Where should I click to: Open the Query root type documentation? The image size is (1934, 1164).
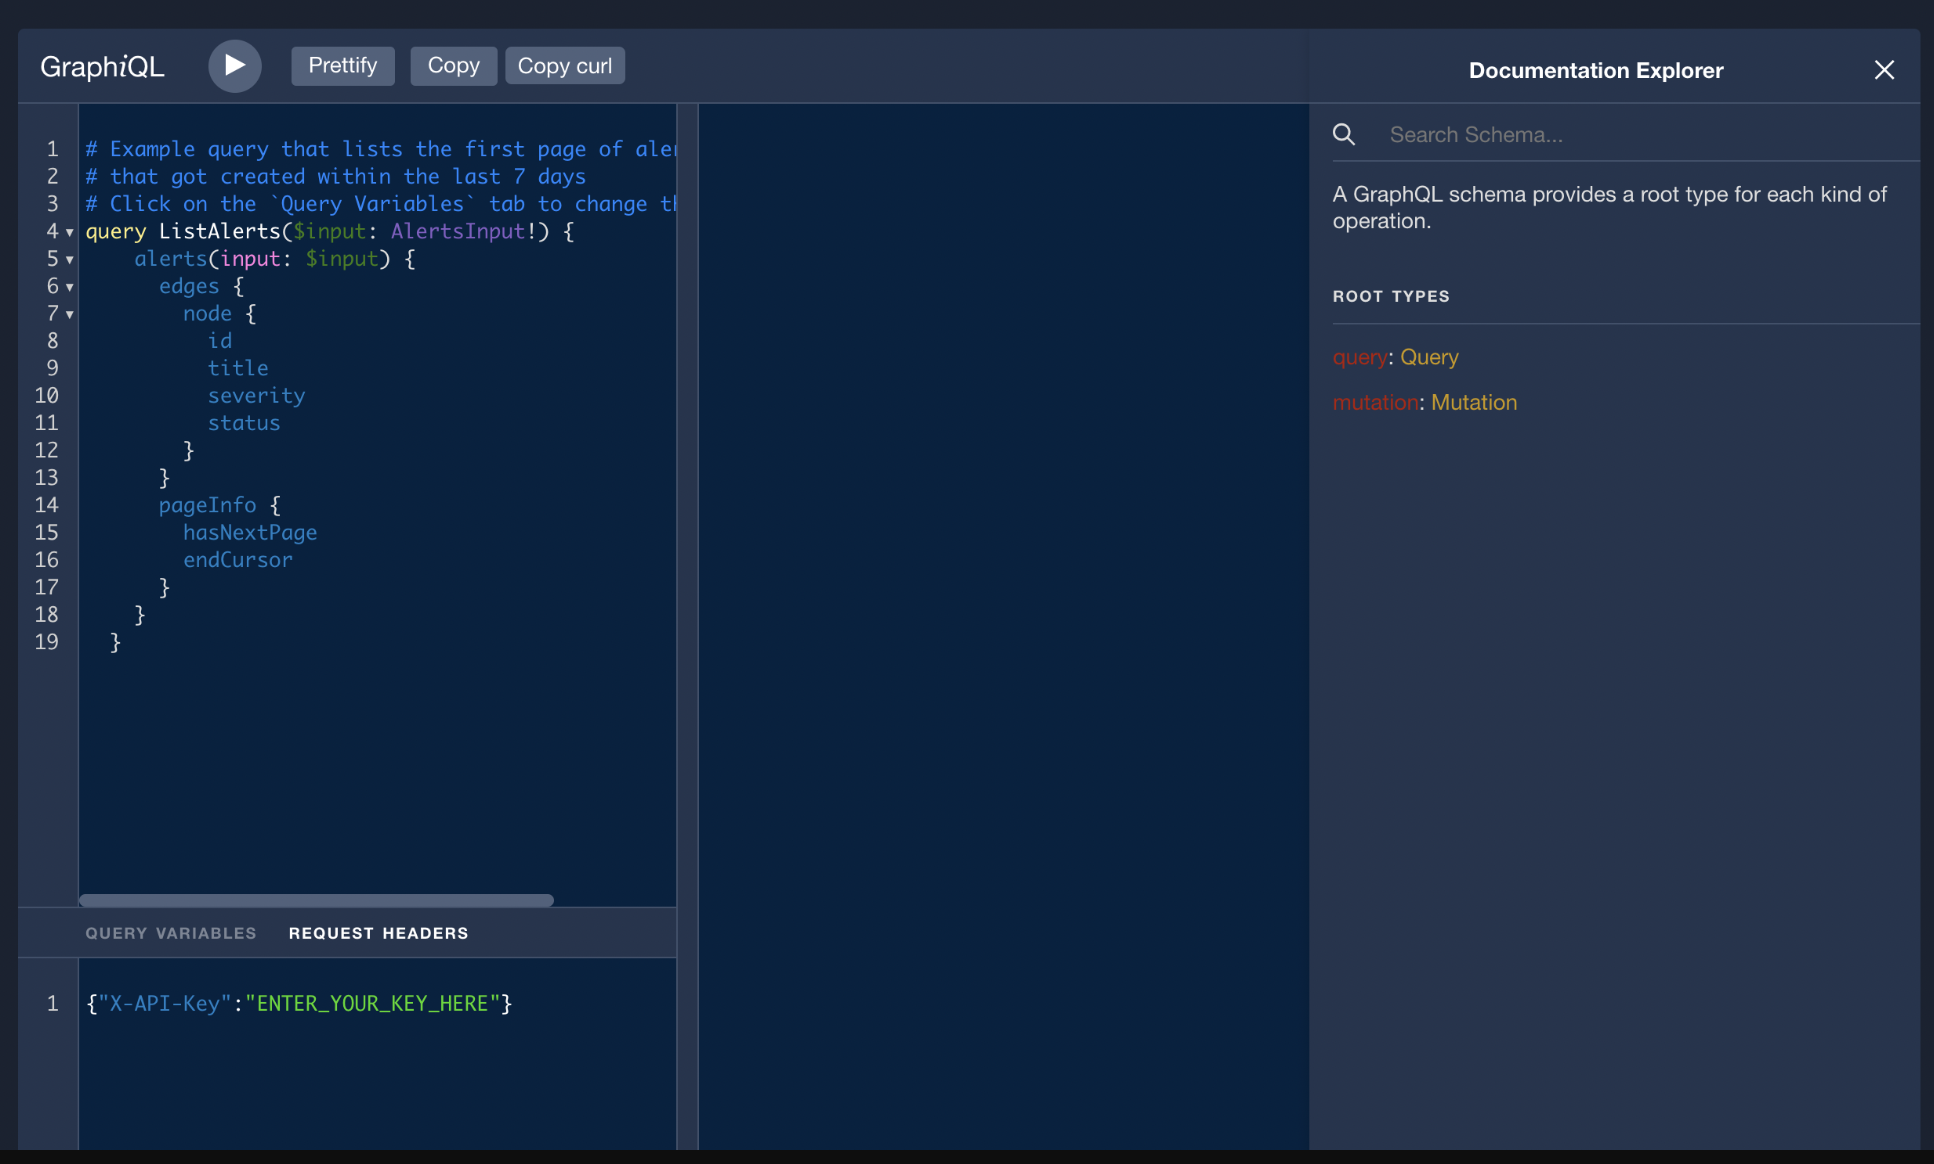click(1429, 357)
